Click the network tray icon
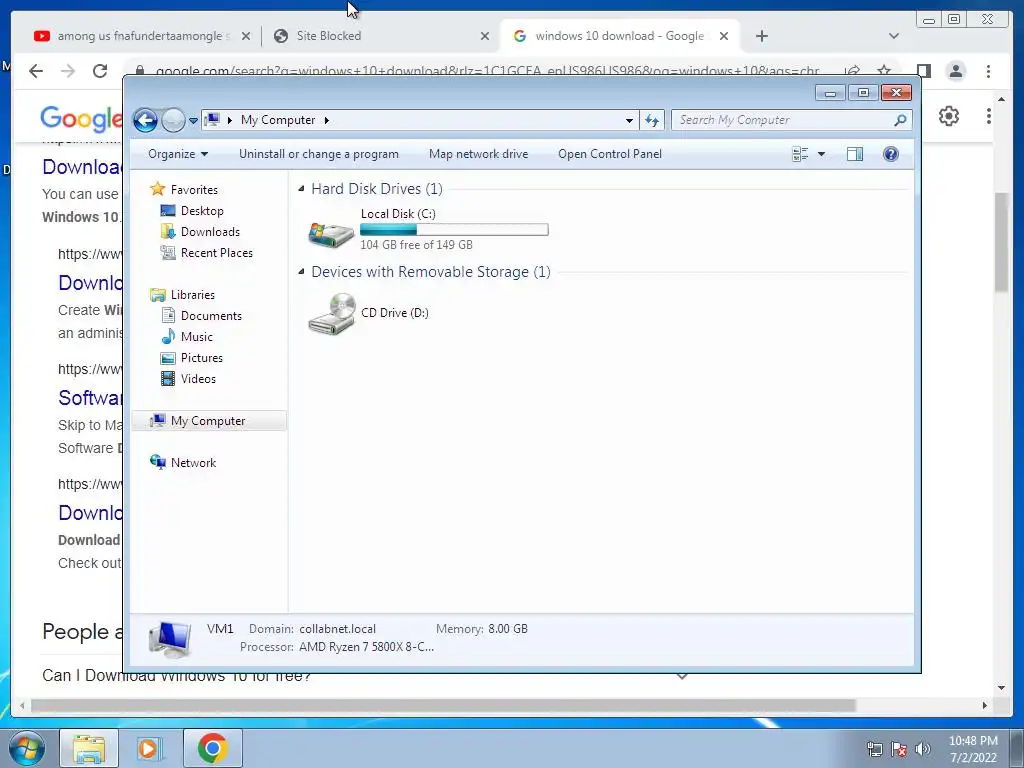 (874, 749)
